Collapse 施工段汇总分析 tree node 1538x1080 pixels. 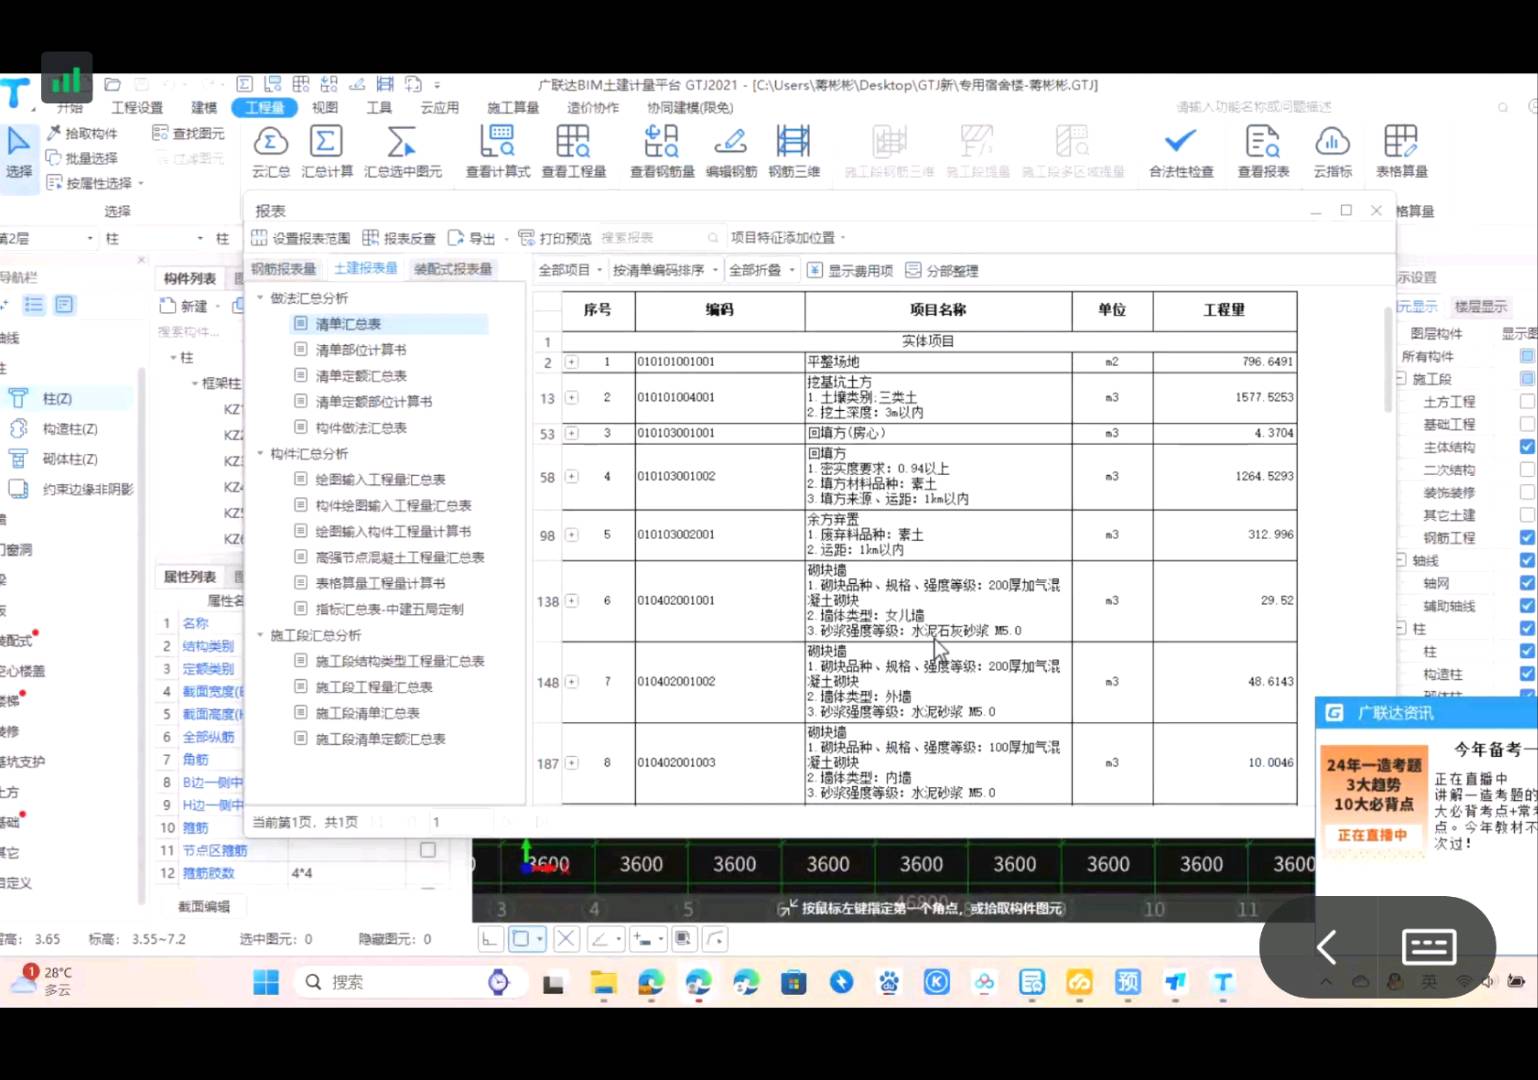click(x=261, y=635)
